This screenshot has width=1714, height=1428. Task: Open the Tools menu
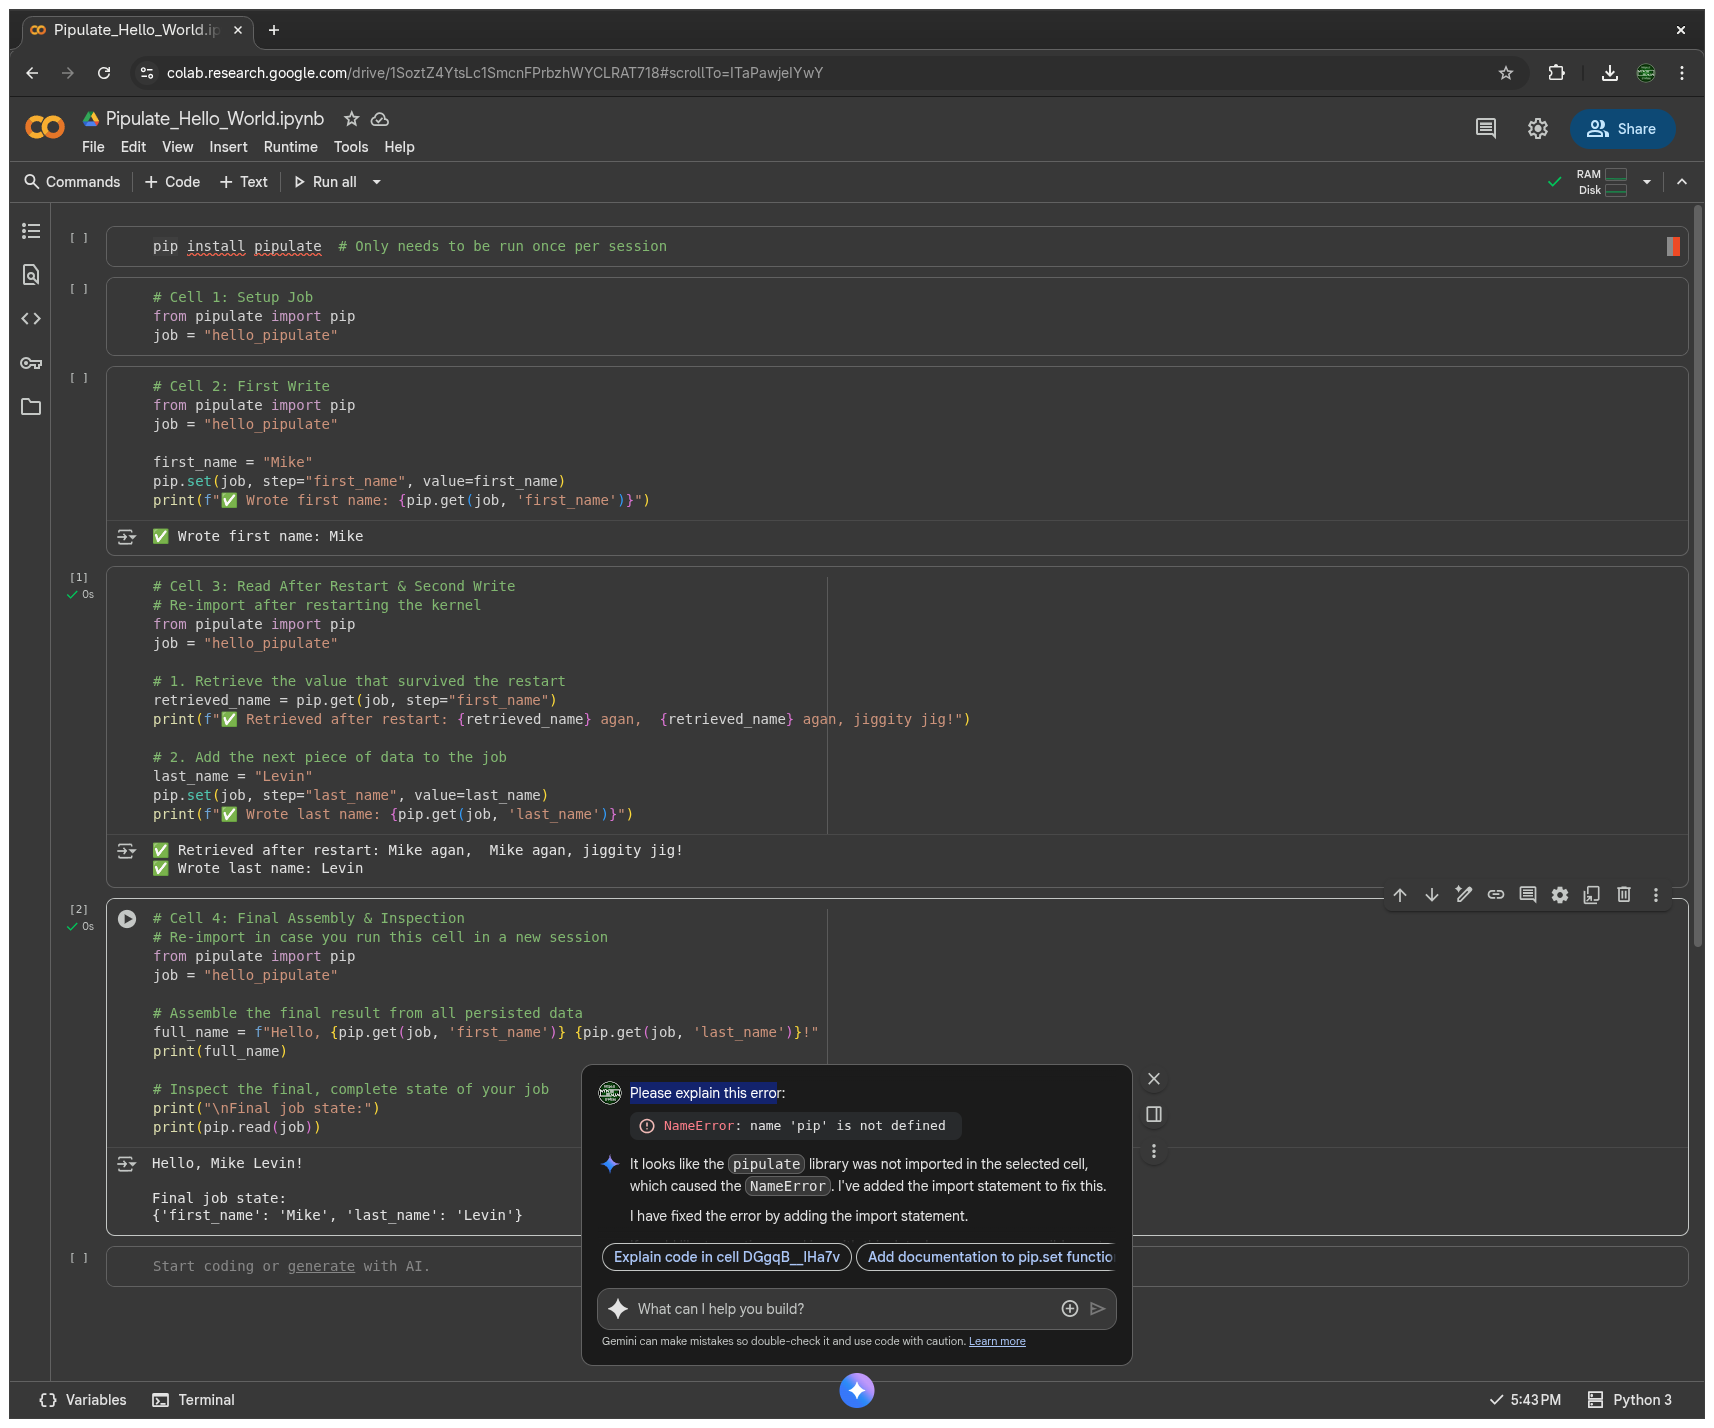click(351, 147)
